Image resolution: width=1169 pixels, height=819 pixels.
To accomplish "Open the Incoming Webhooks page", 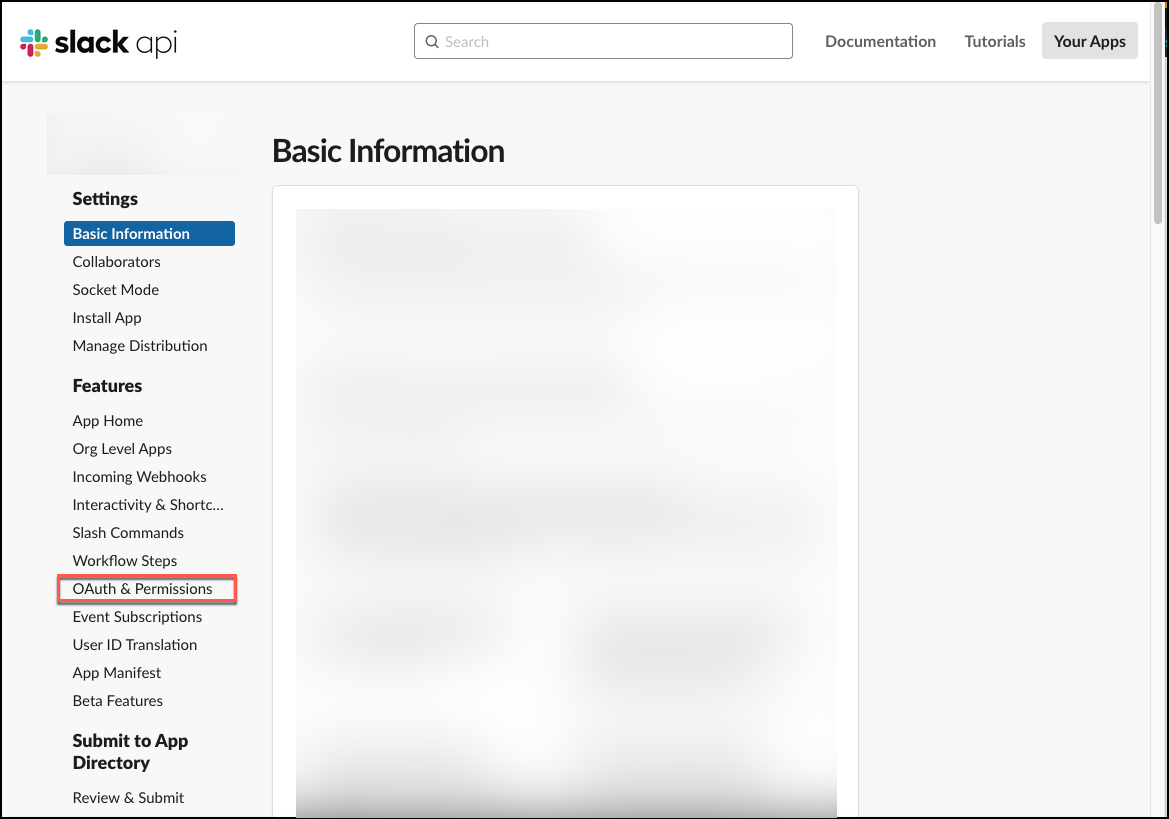I will tap(139, 476).
